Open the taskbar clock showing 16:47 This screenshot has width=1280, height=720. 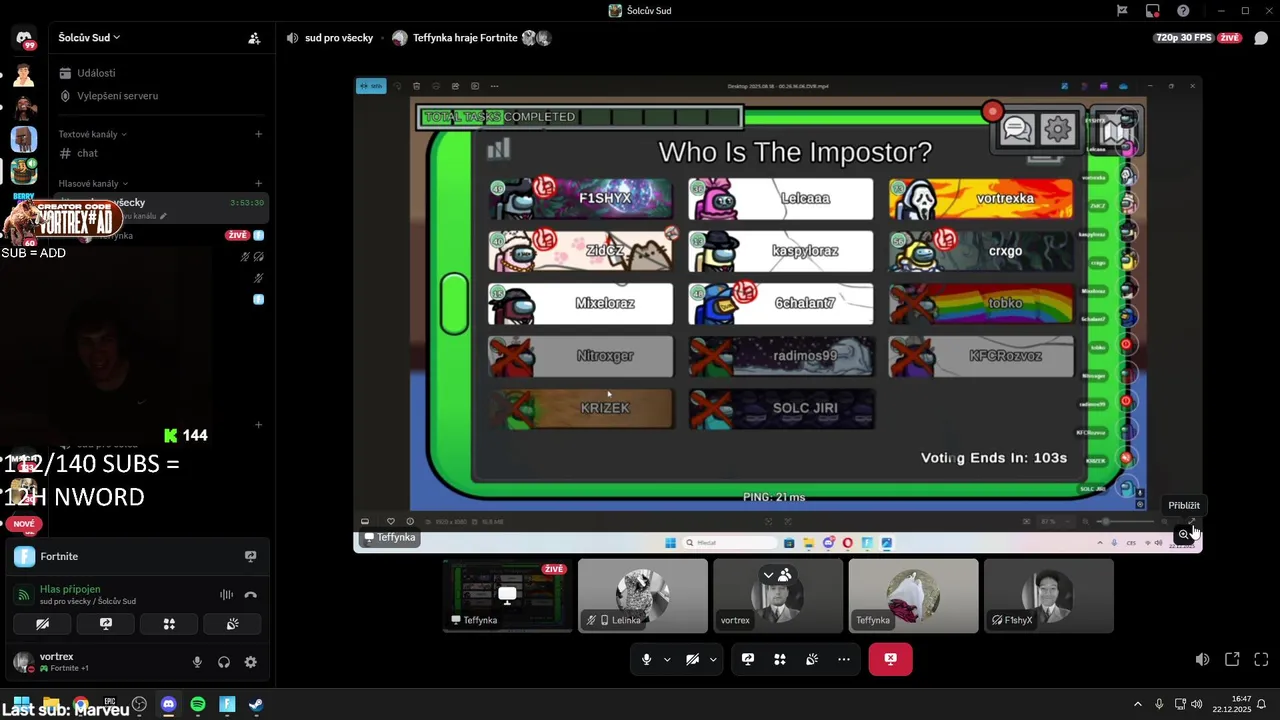coord(1232,705)
